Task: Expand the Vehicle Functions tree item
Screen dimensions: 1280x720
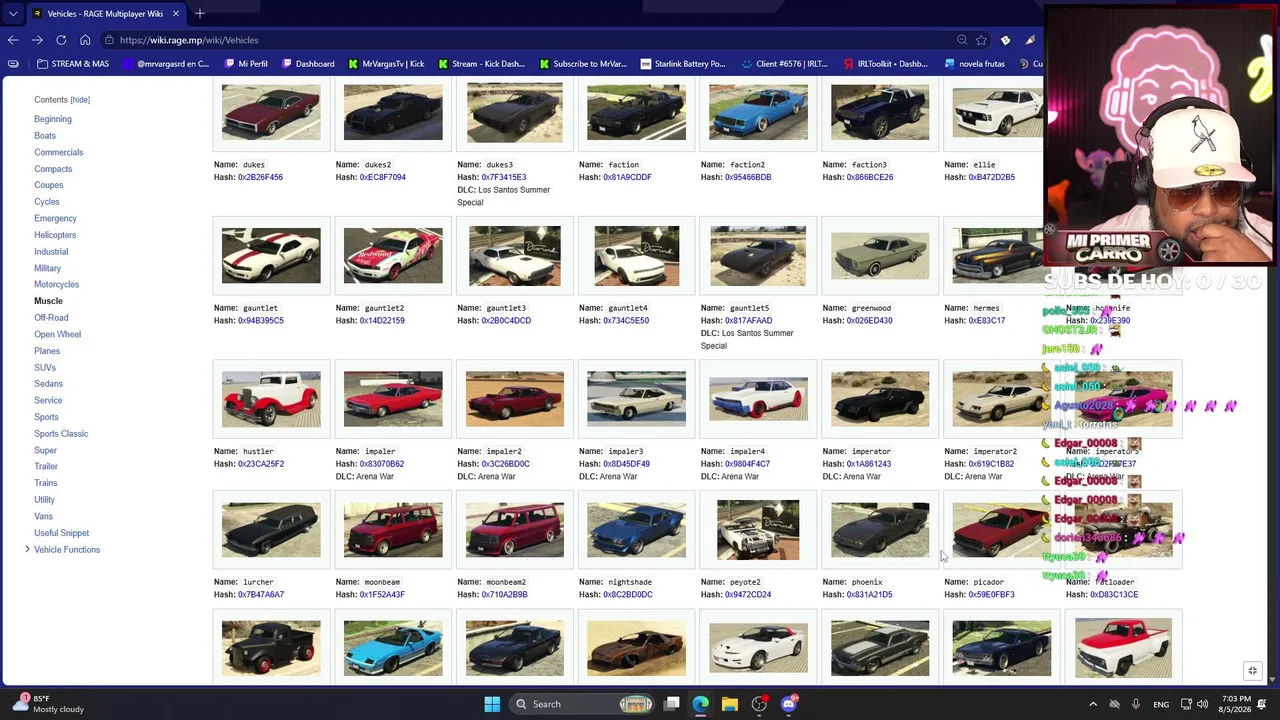Action: 27,550
